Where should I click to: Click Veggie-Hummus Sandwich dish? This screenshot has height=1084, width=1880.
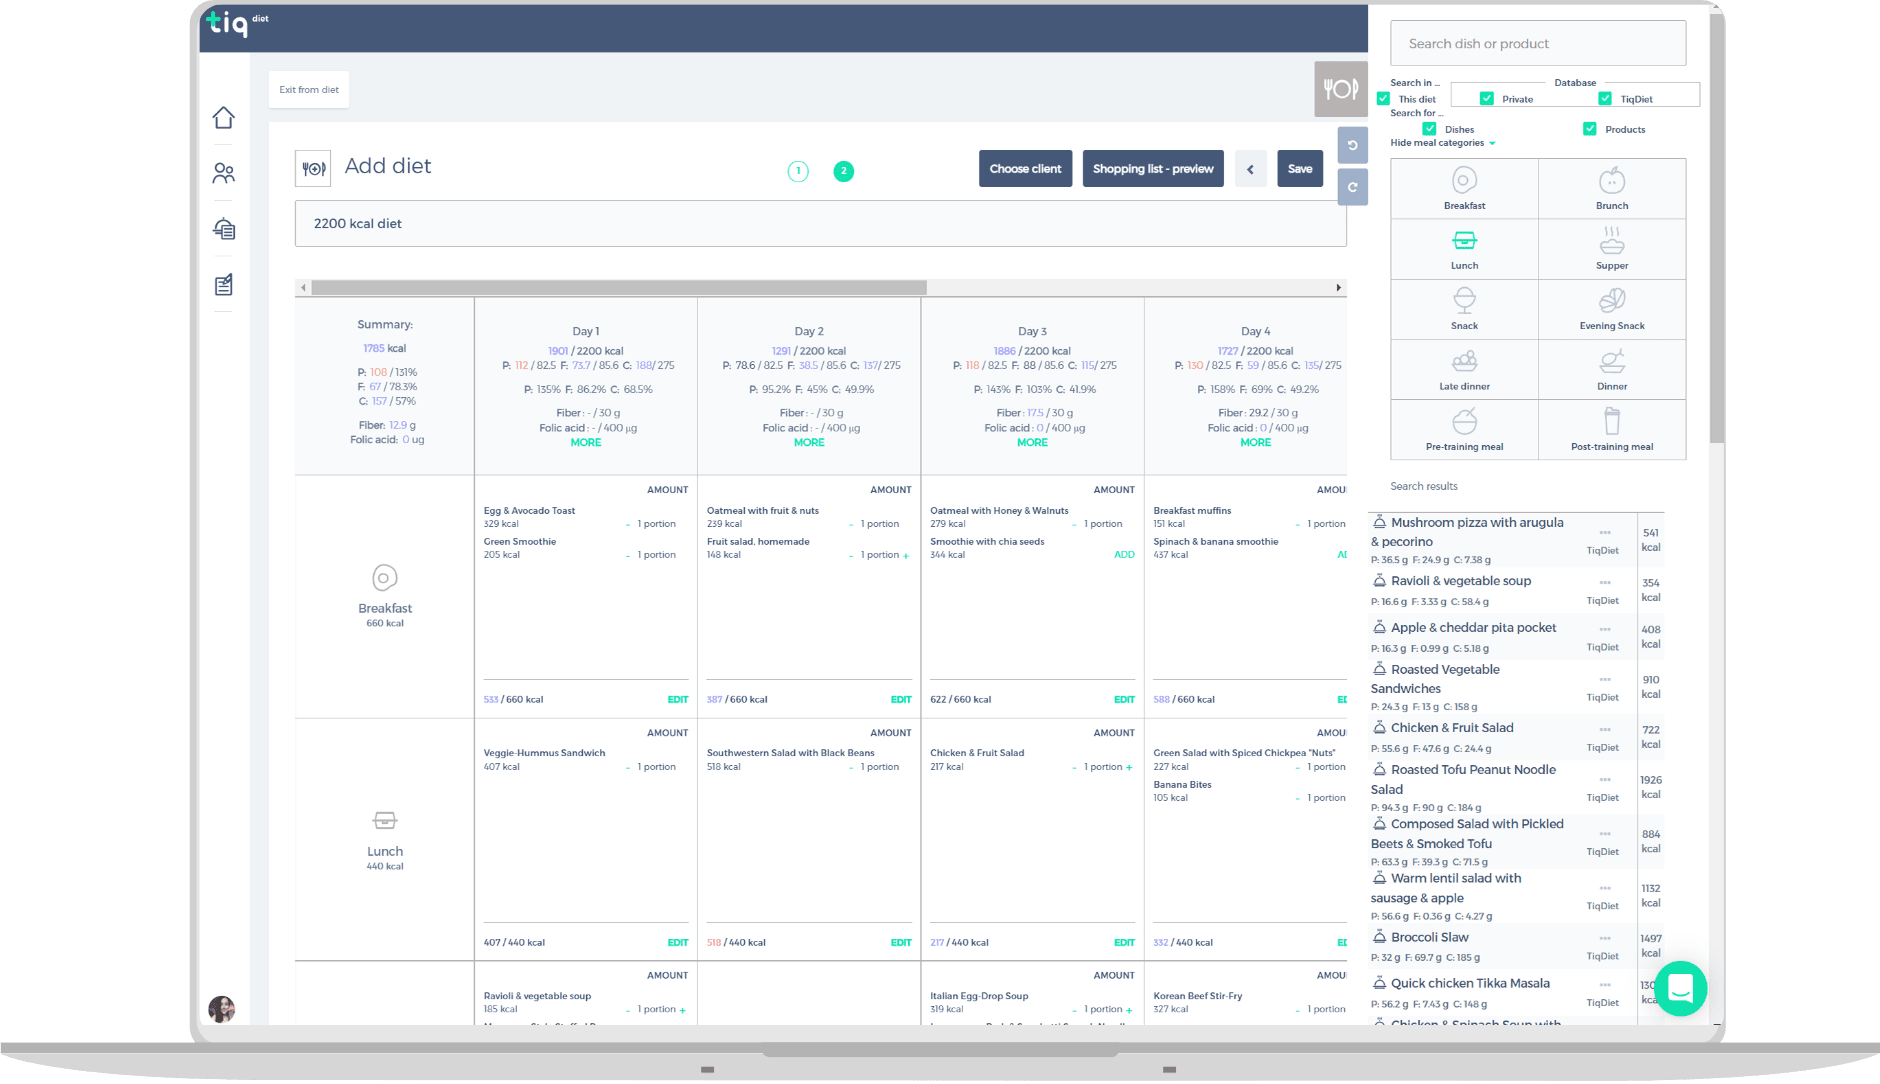click(544, 754)
